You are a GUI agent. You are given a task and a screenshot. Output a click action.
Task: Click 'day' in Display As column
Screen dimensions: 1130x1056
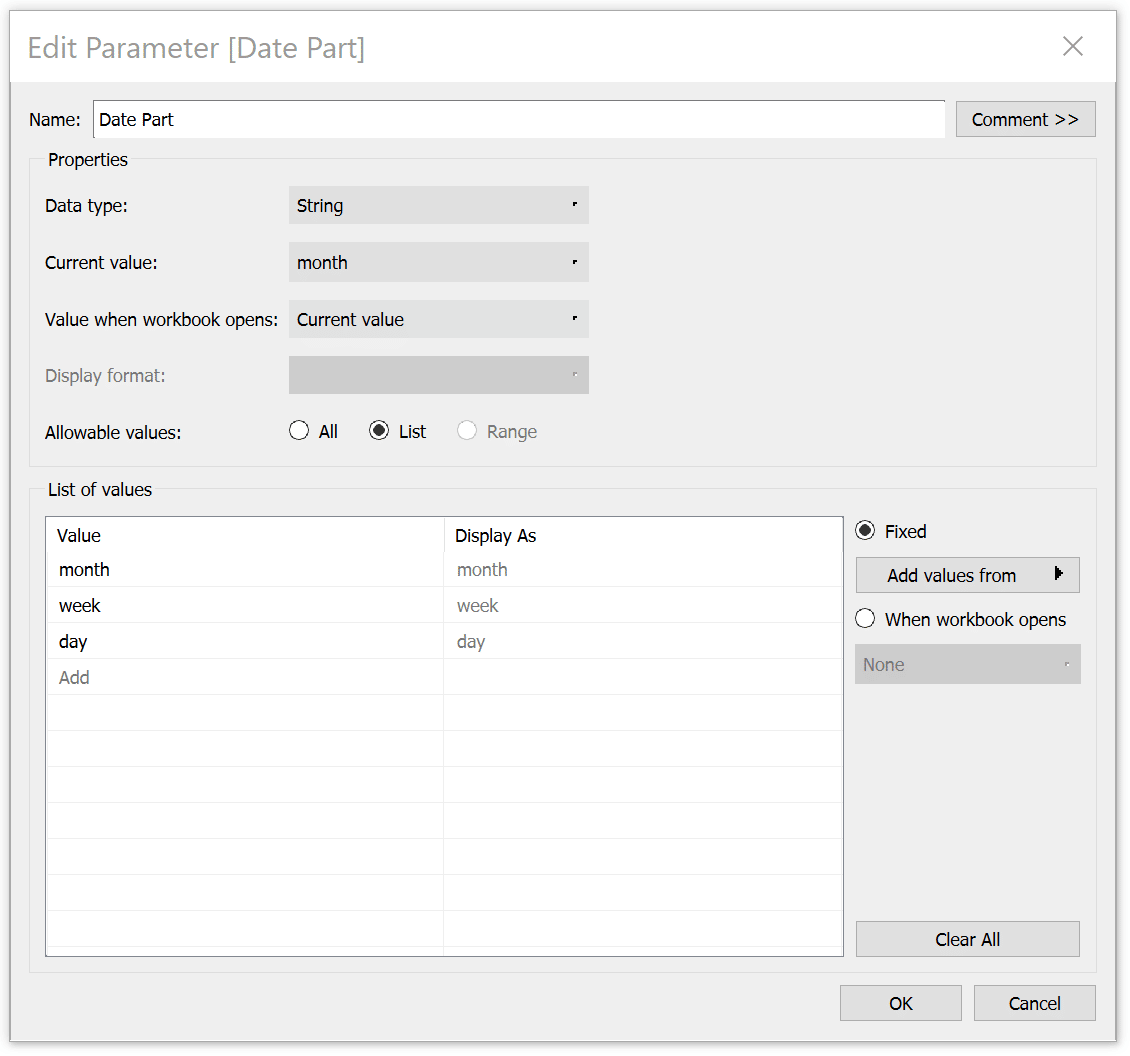[x=643, y=642]
